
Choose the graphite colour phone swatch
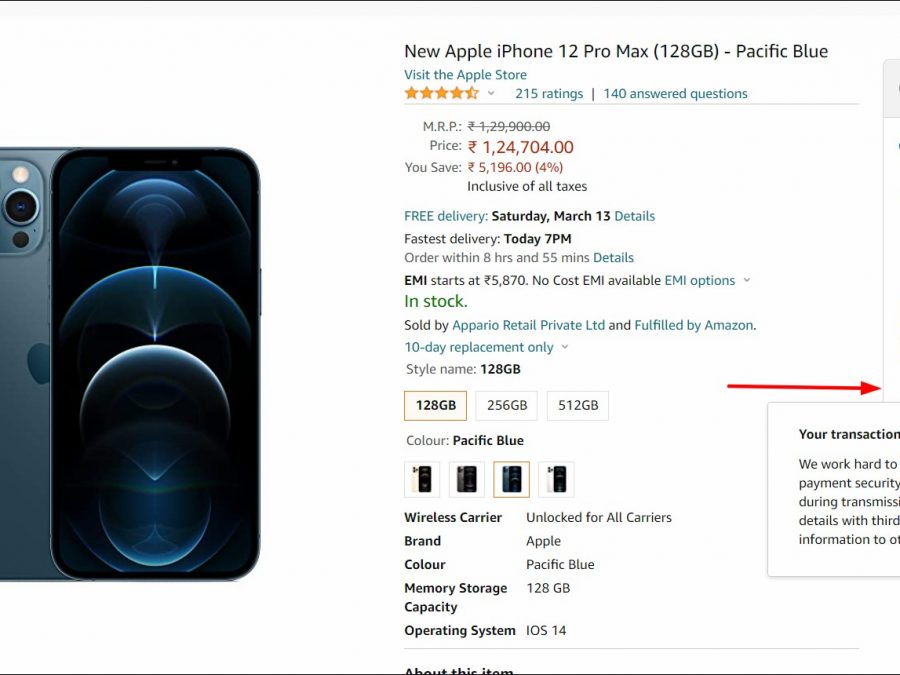[x=467, y=479]
